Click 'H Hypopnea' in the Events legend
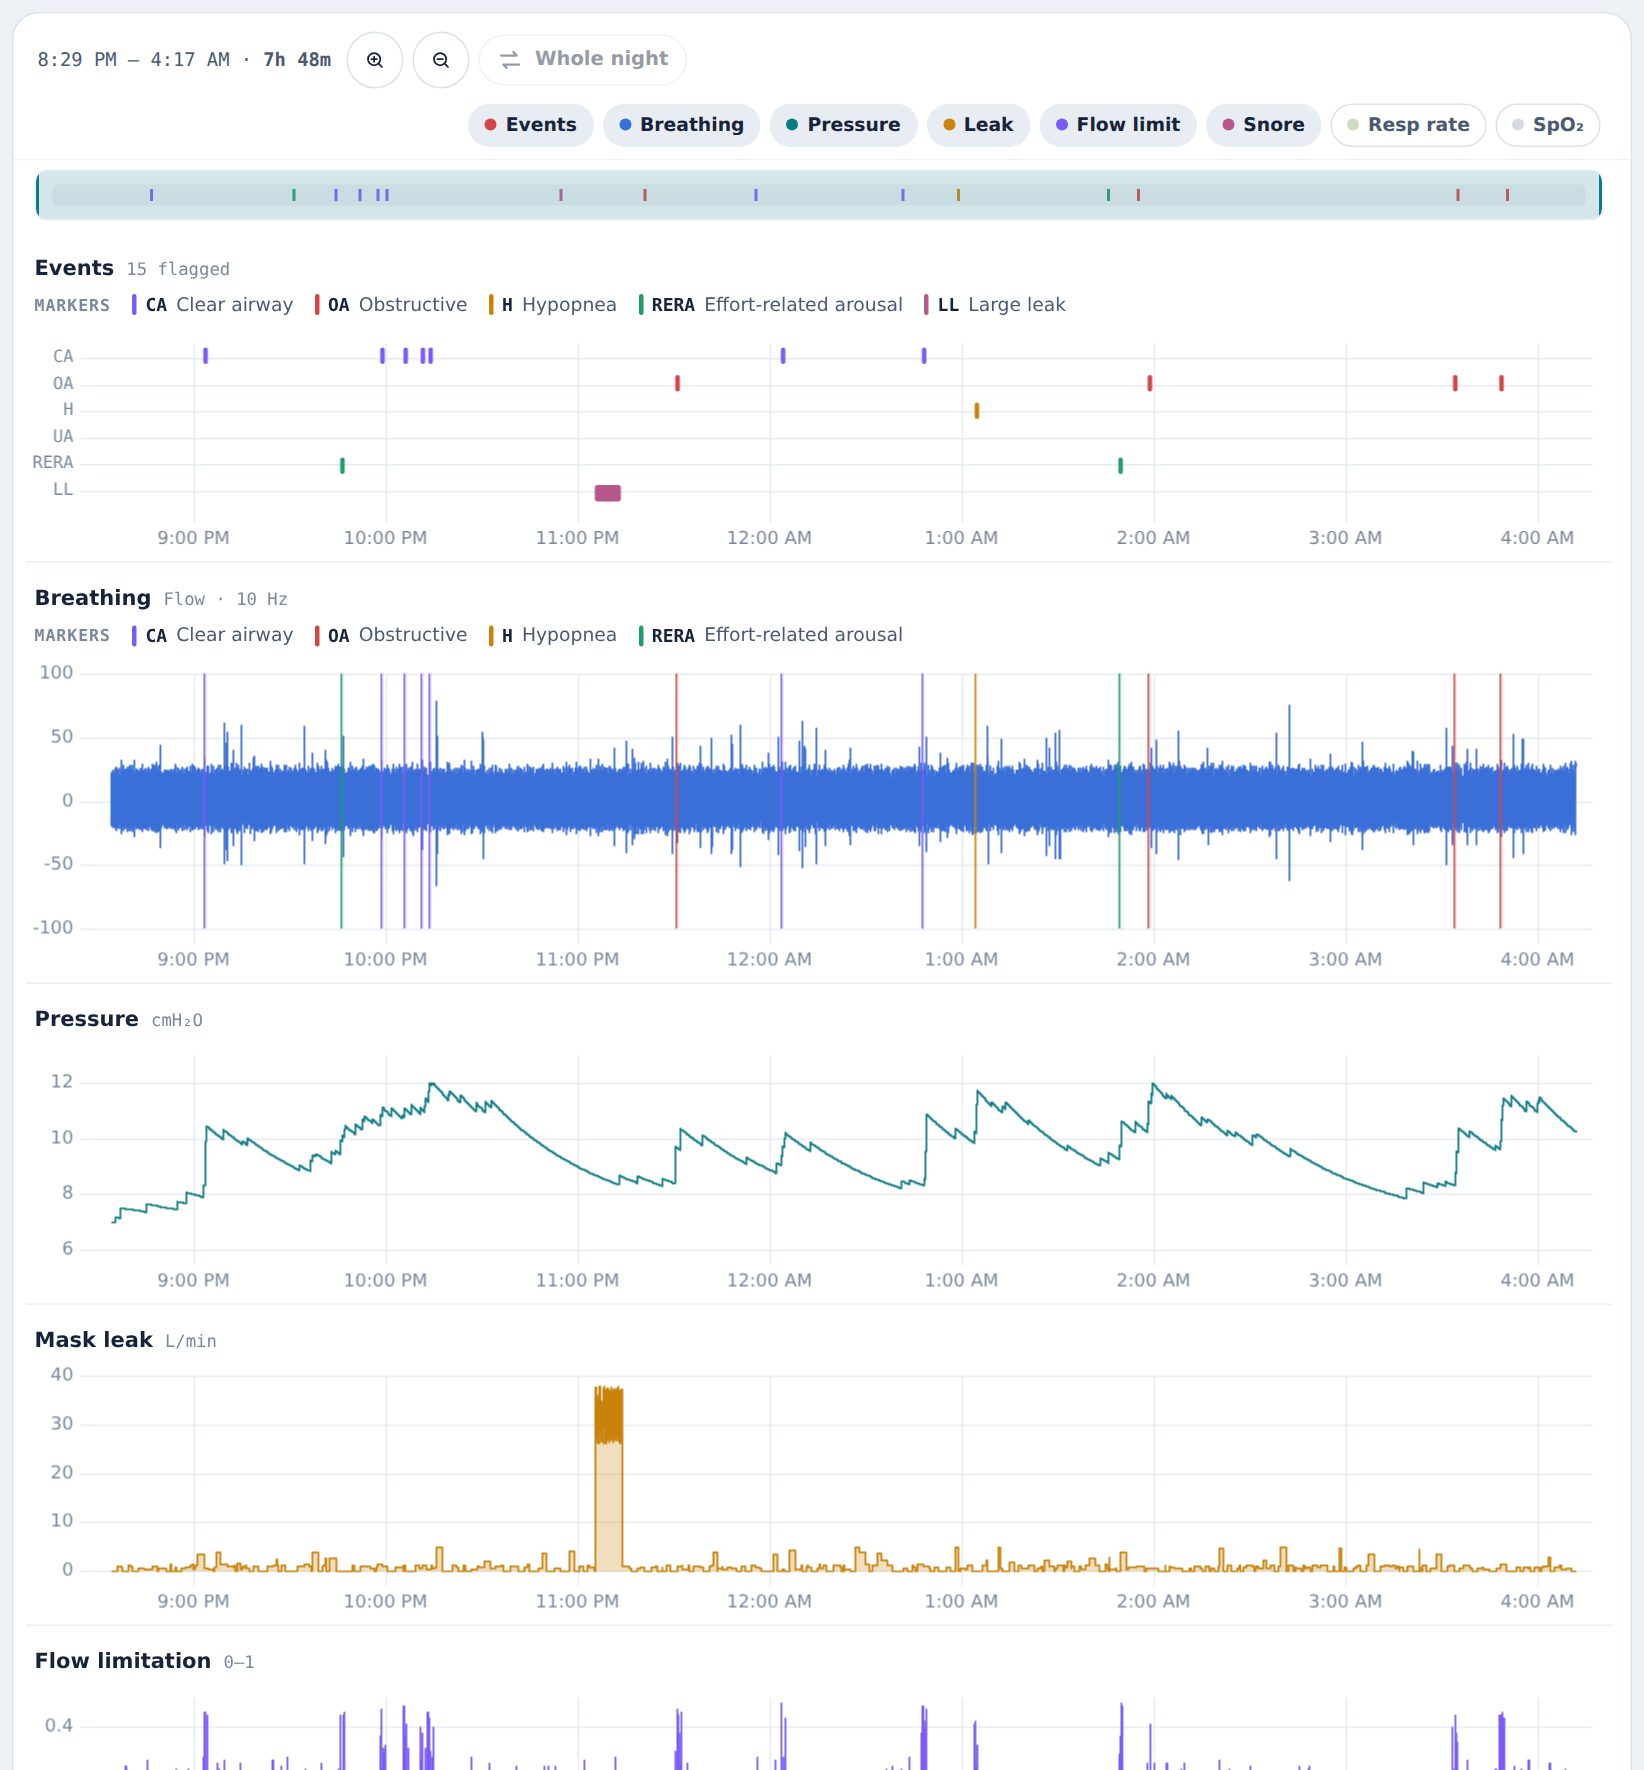1644x1770 pixels. 552,305
